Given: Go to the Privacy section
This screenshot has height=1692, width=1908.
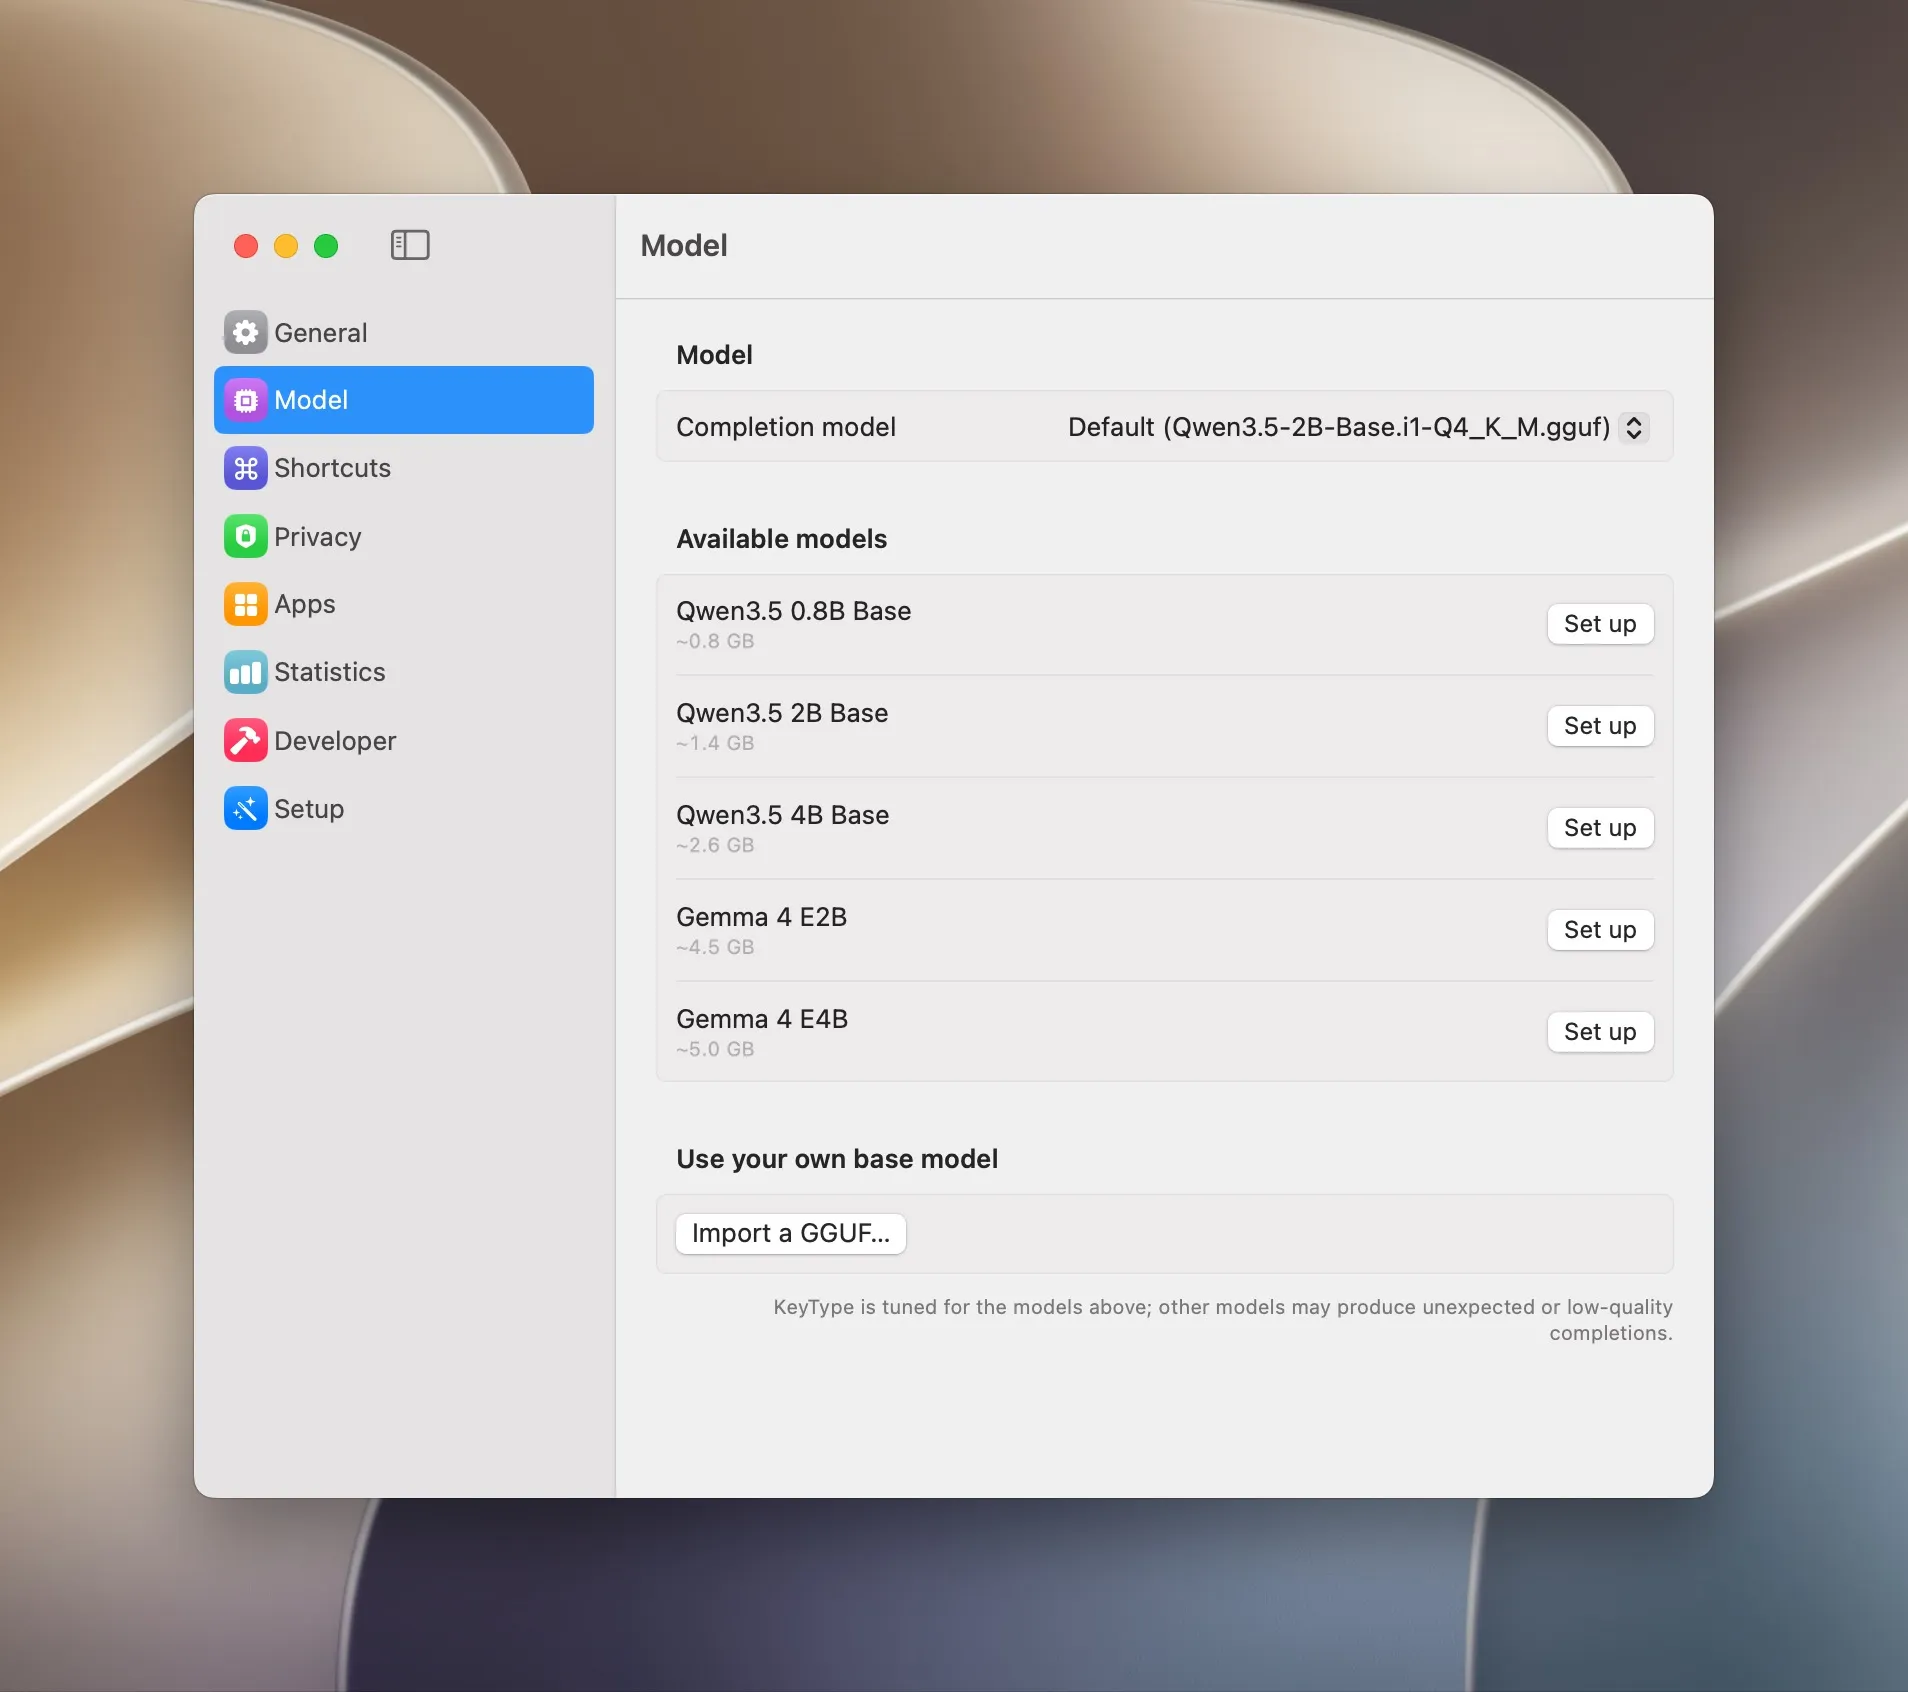Looking at the screenshot, I should pyautogui.click(x=404, y=536).
